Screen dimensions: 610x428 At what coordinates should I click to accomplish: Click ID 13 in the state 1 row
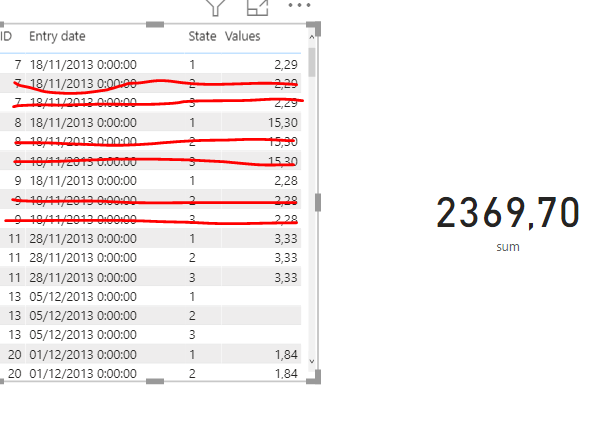[14, 296]
